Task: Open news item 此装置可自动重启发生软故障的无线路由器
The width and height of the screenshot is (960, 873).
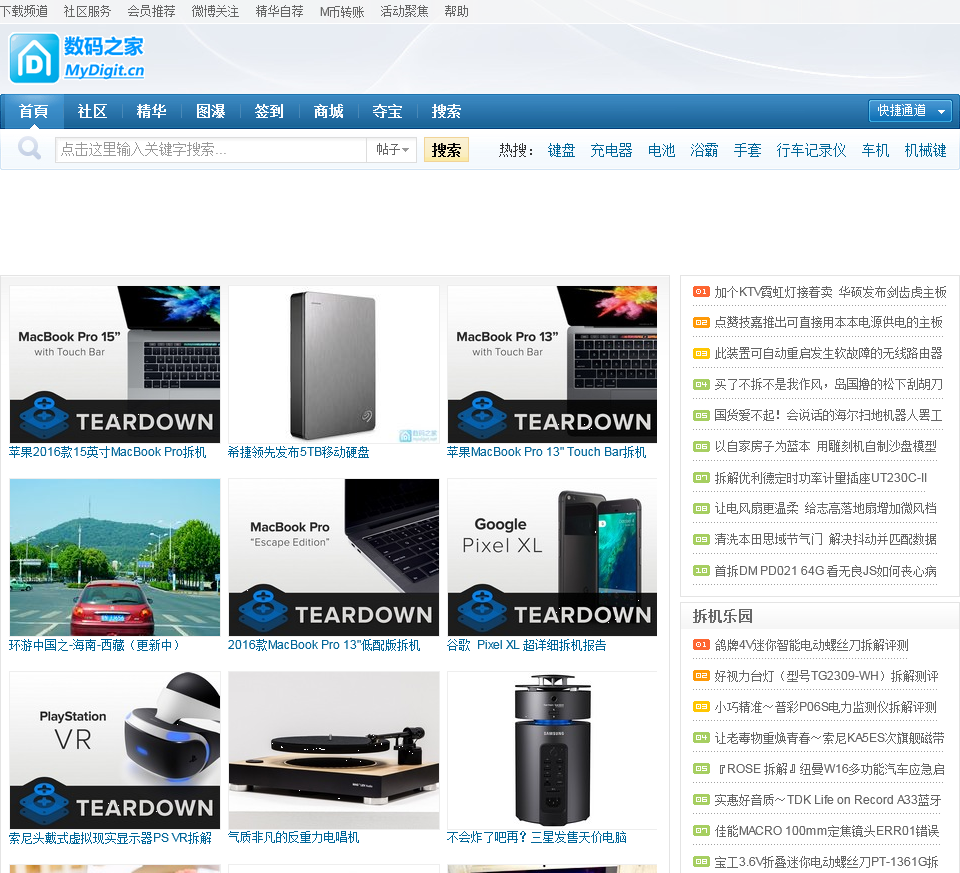Action: (x=828, y=353)
